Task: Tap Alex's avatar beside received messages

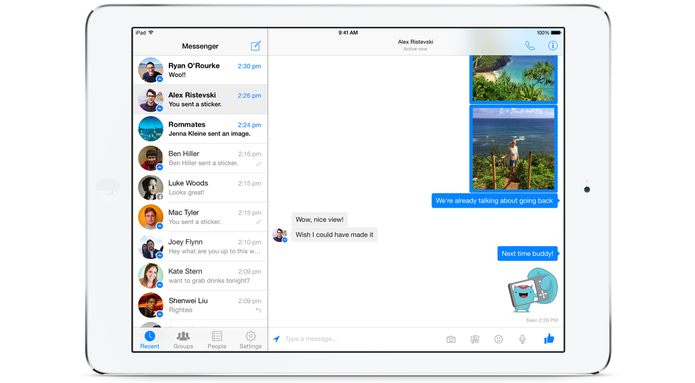Action: pos(280,234)
